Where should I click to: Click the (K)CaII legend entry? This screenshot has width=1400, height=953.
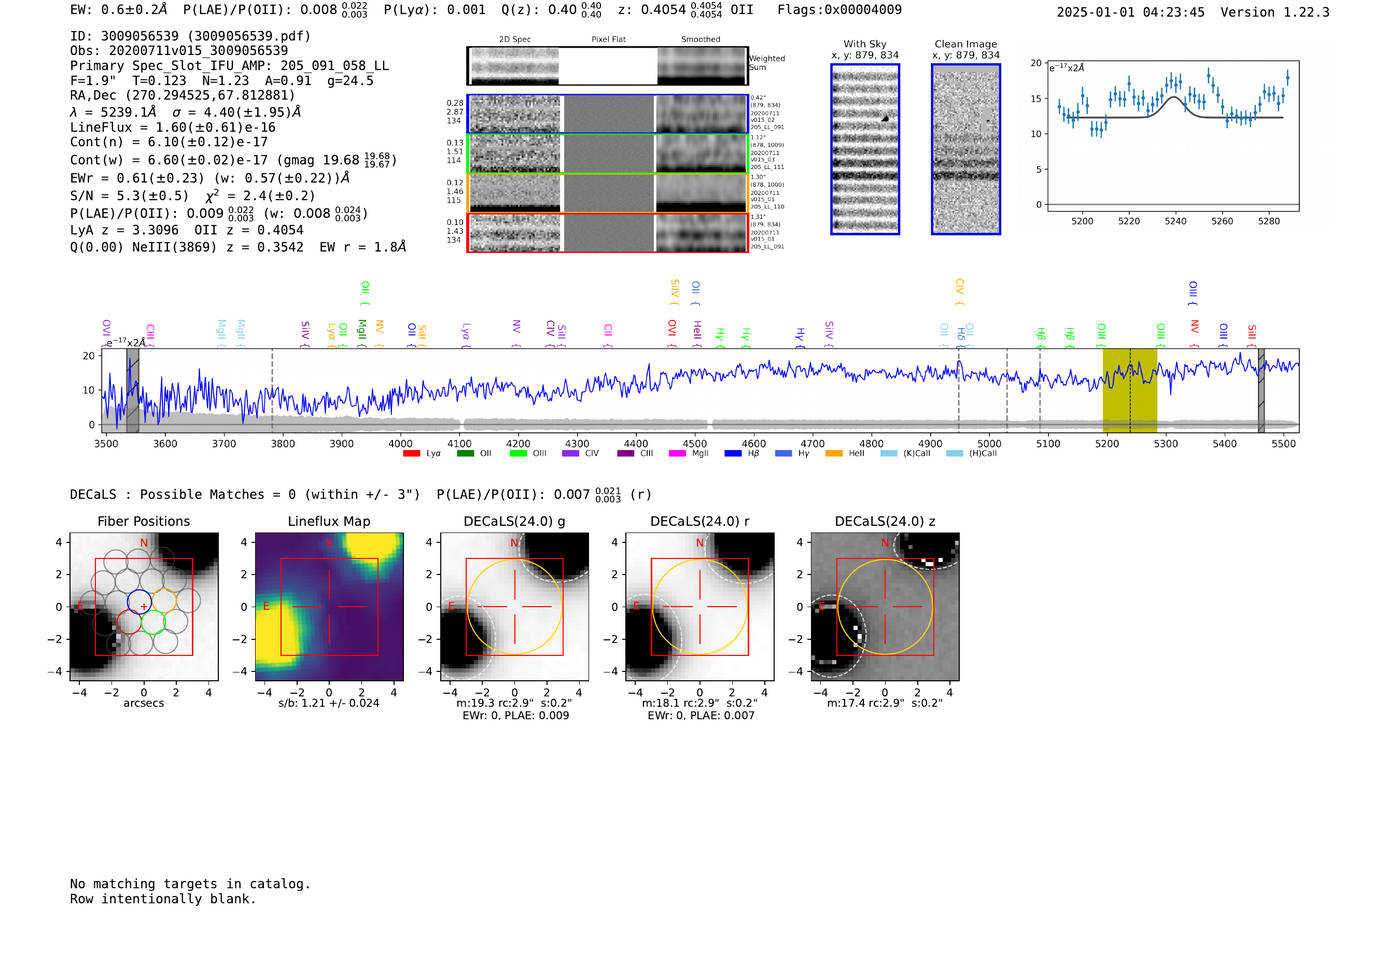[905, 454]
